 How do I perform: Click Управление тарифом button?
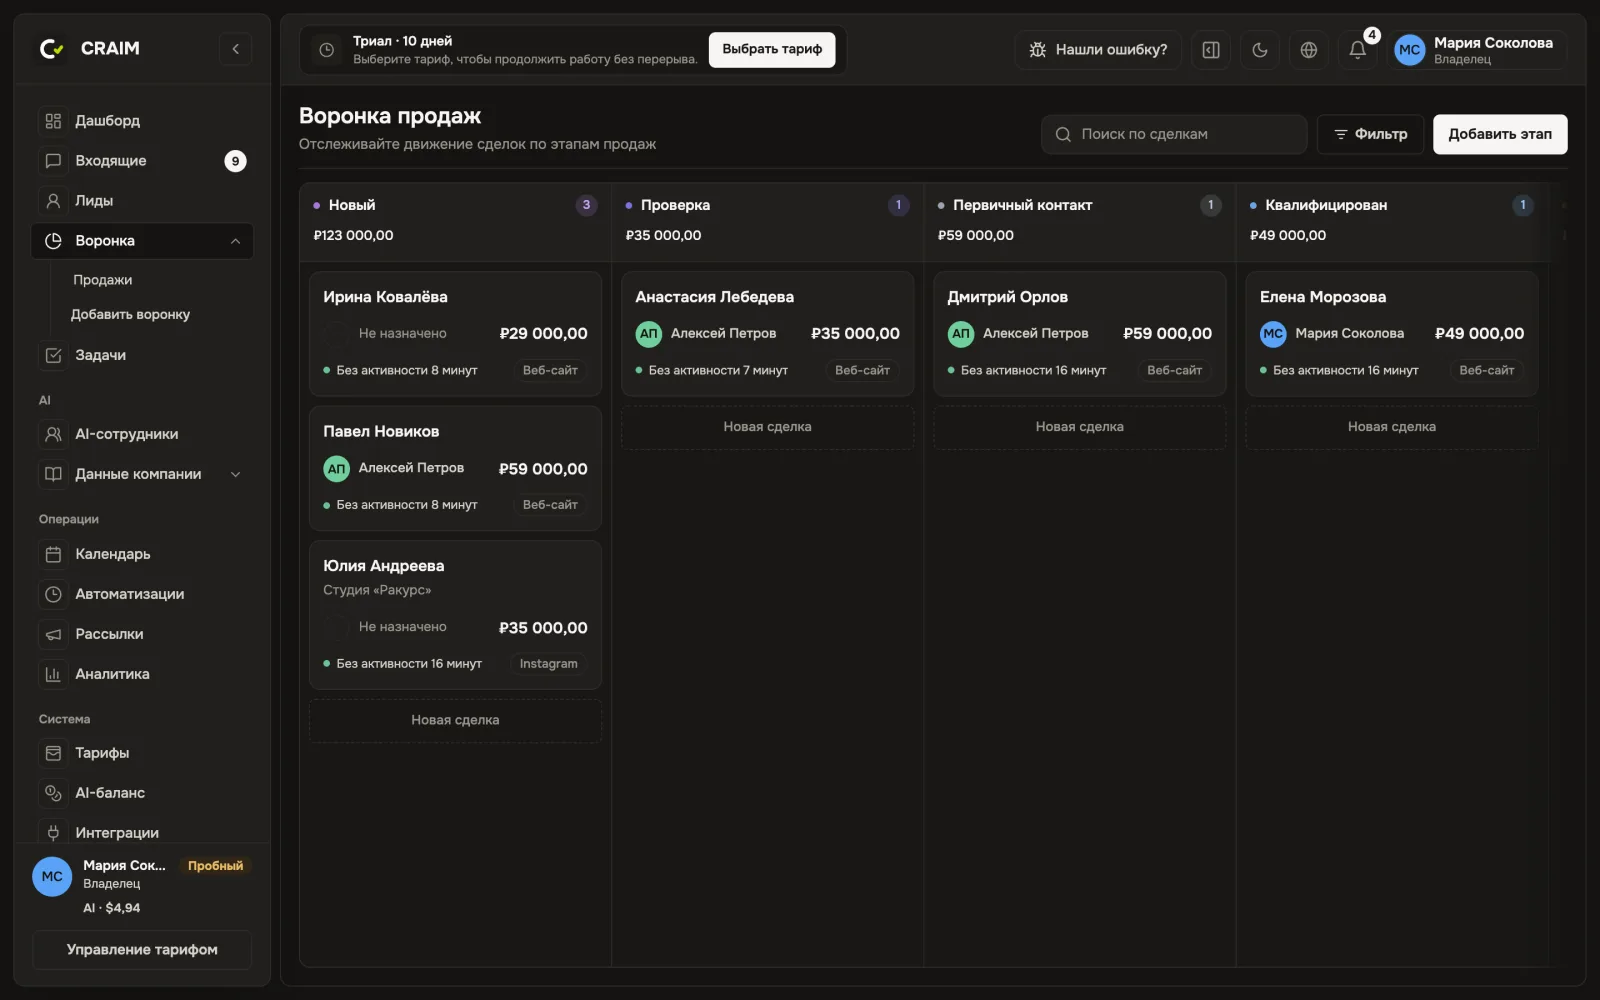(142, 950)
